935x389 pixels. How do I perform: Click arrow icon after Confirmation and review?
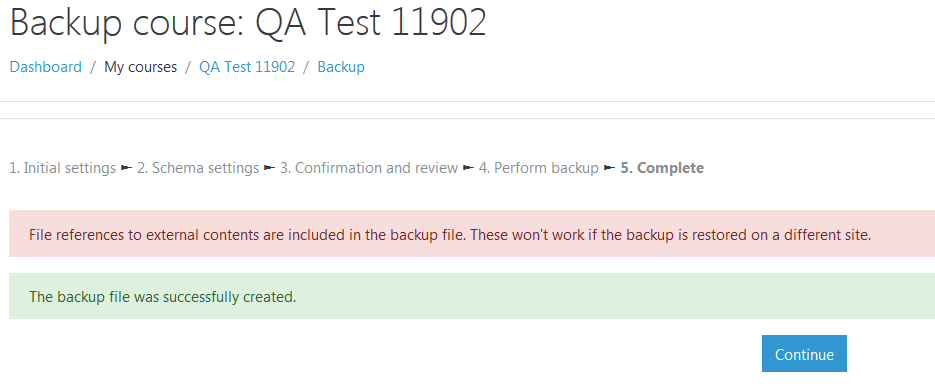point(468,168)
